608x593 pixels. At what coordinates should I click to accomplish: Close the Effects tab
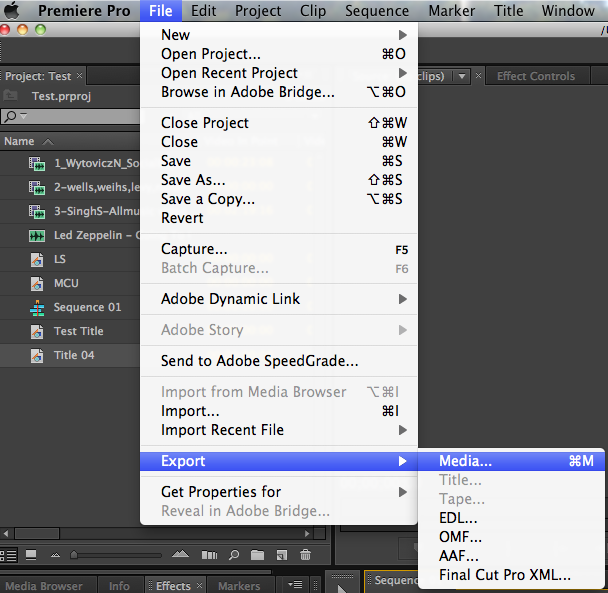(x=199, y=585)
